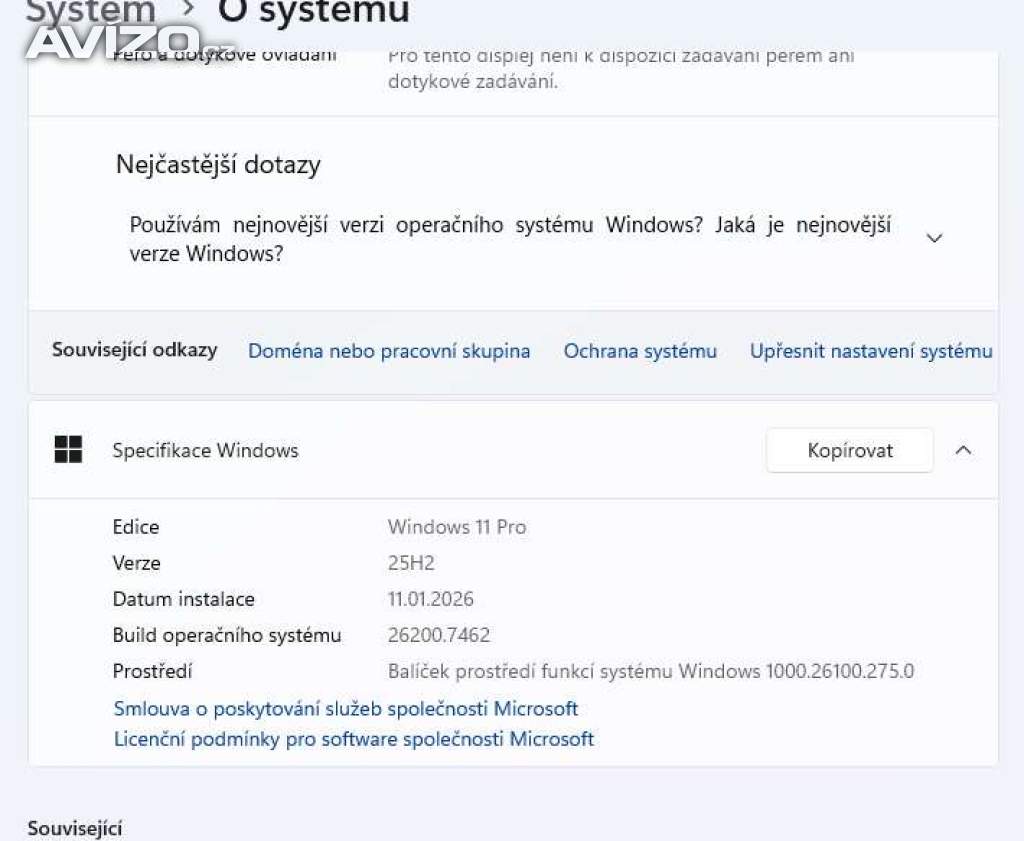Go back to the Systém breadcrumb
This screenshot has width=1024, height=841.
91,11
